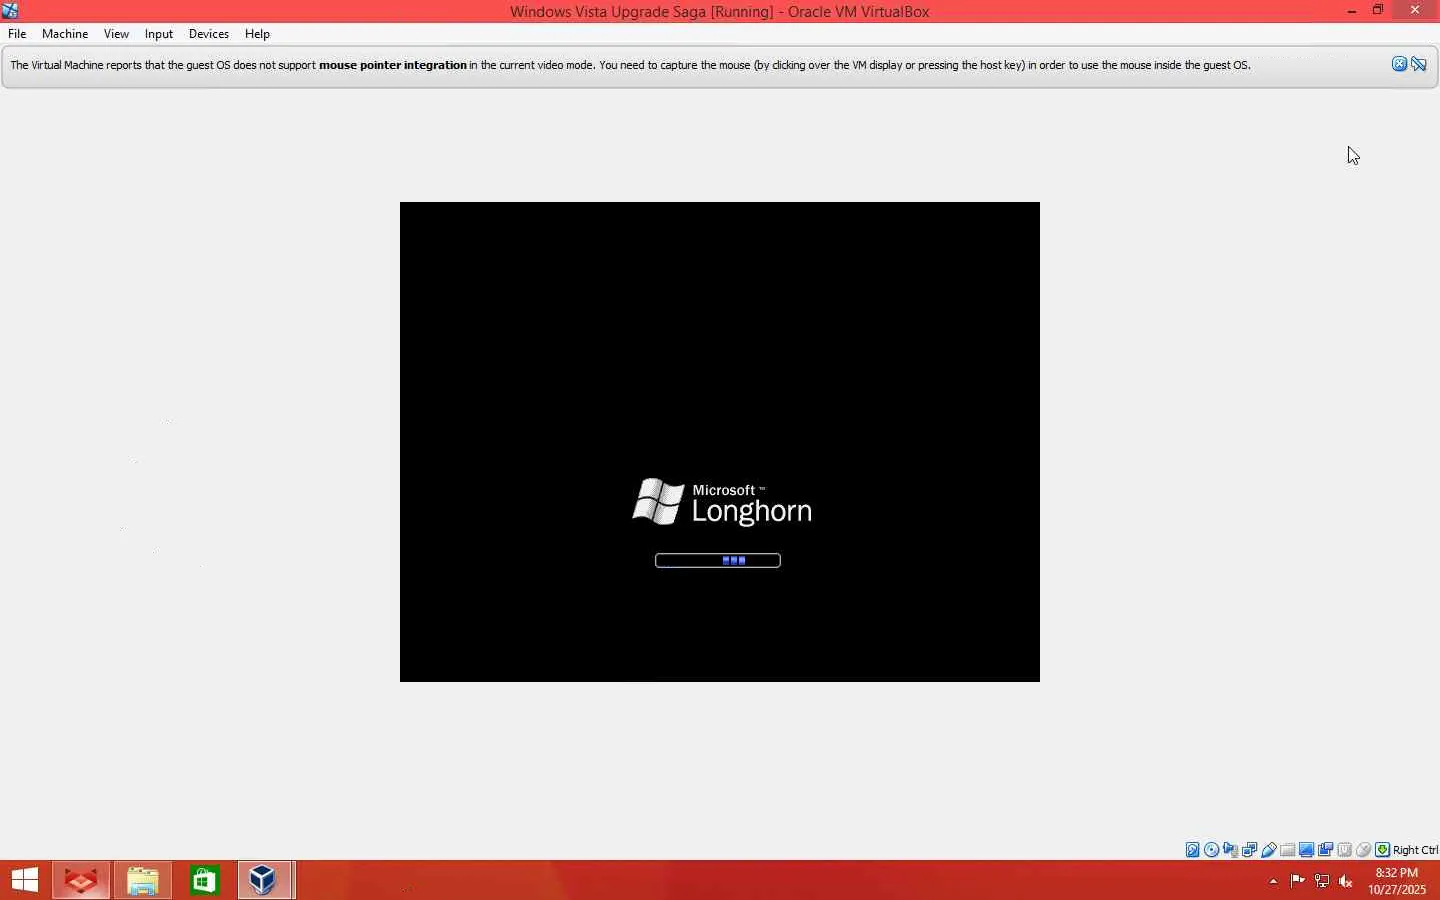Open the Windows Start button
This screenshot has height=900, width=1440.
(x=24, y=880)
